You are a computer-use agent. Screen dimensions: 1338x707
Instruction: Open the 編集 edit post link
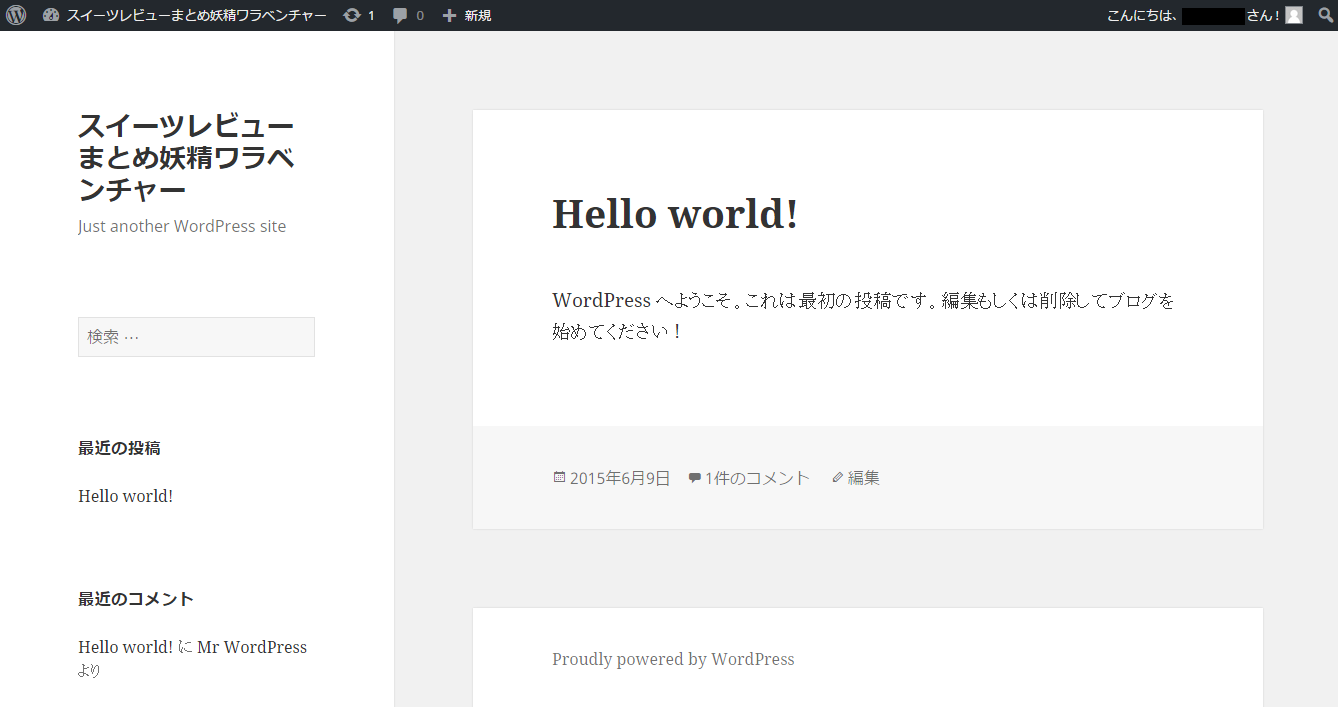pos(864,478)
